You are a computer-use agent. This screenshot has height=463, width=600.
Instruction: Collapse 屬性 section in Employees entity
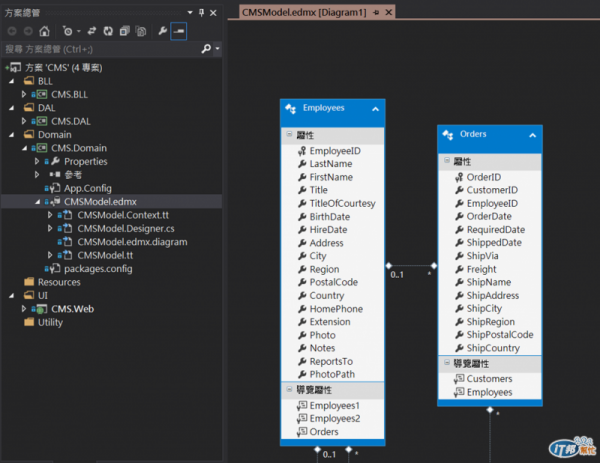tap(289, 134)
